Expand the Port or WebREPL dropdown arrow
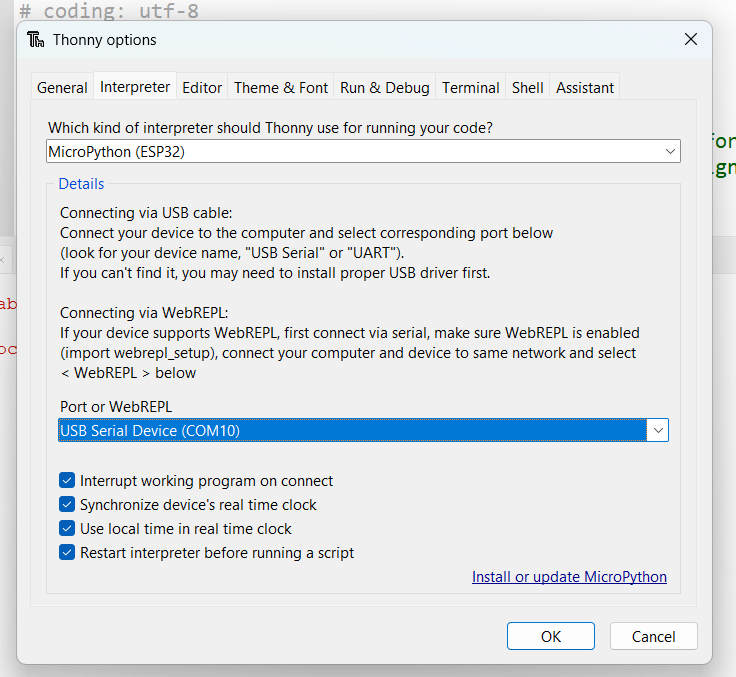This screenshot has height=677, width=736. click(657, 430)
